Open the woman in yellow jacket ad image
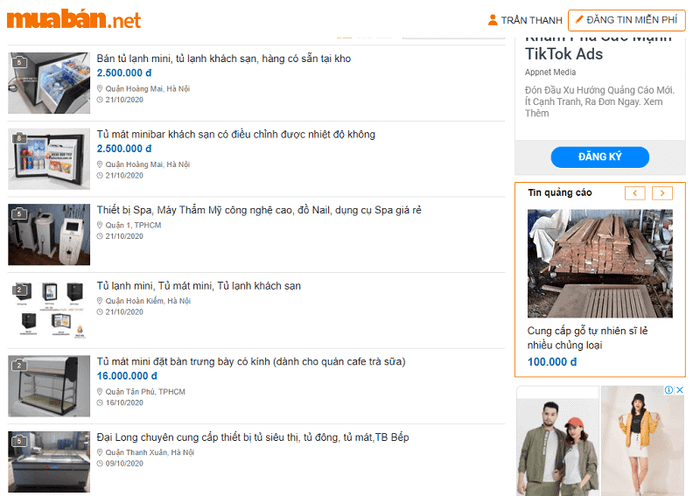The width and height of the screenshot is (700, 496). [x=642, y=441]
